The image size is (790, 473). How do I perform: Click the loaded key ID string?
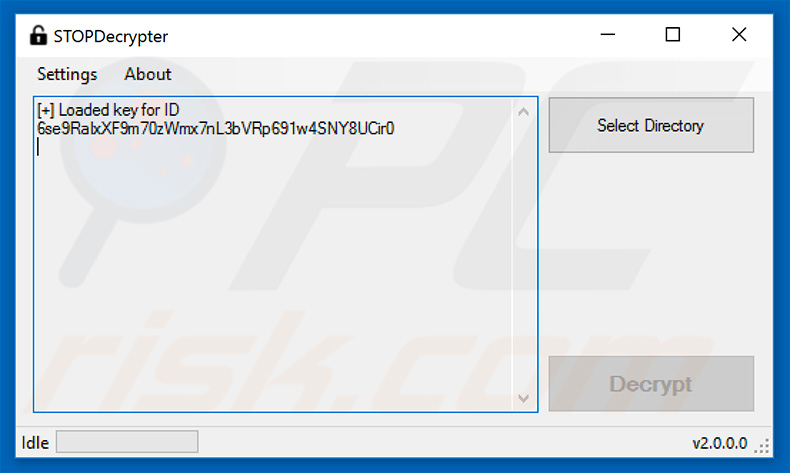216,128
